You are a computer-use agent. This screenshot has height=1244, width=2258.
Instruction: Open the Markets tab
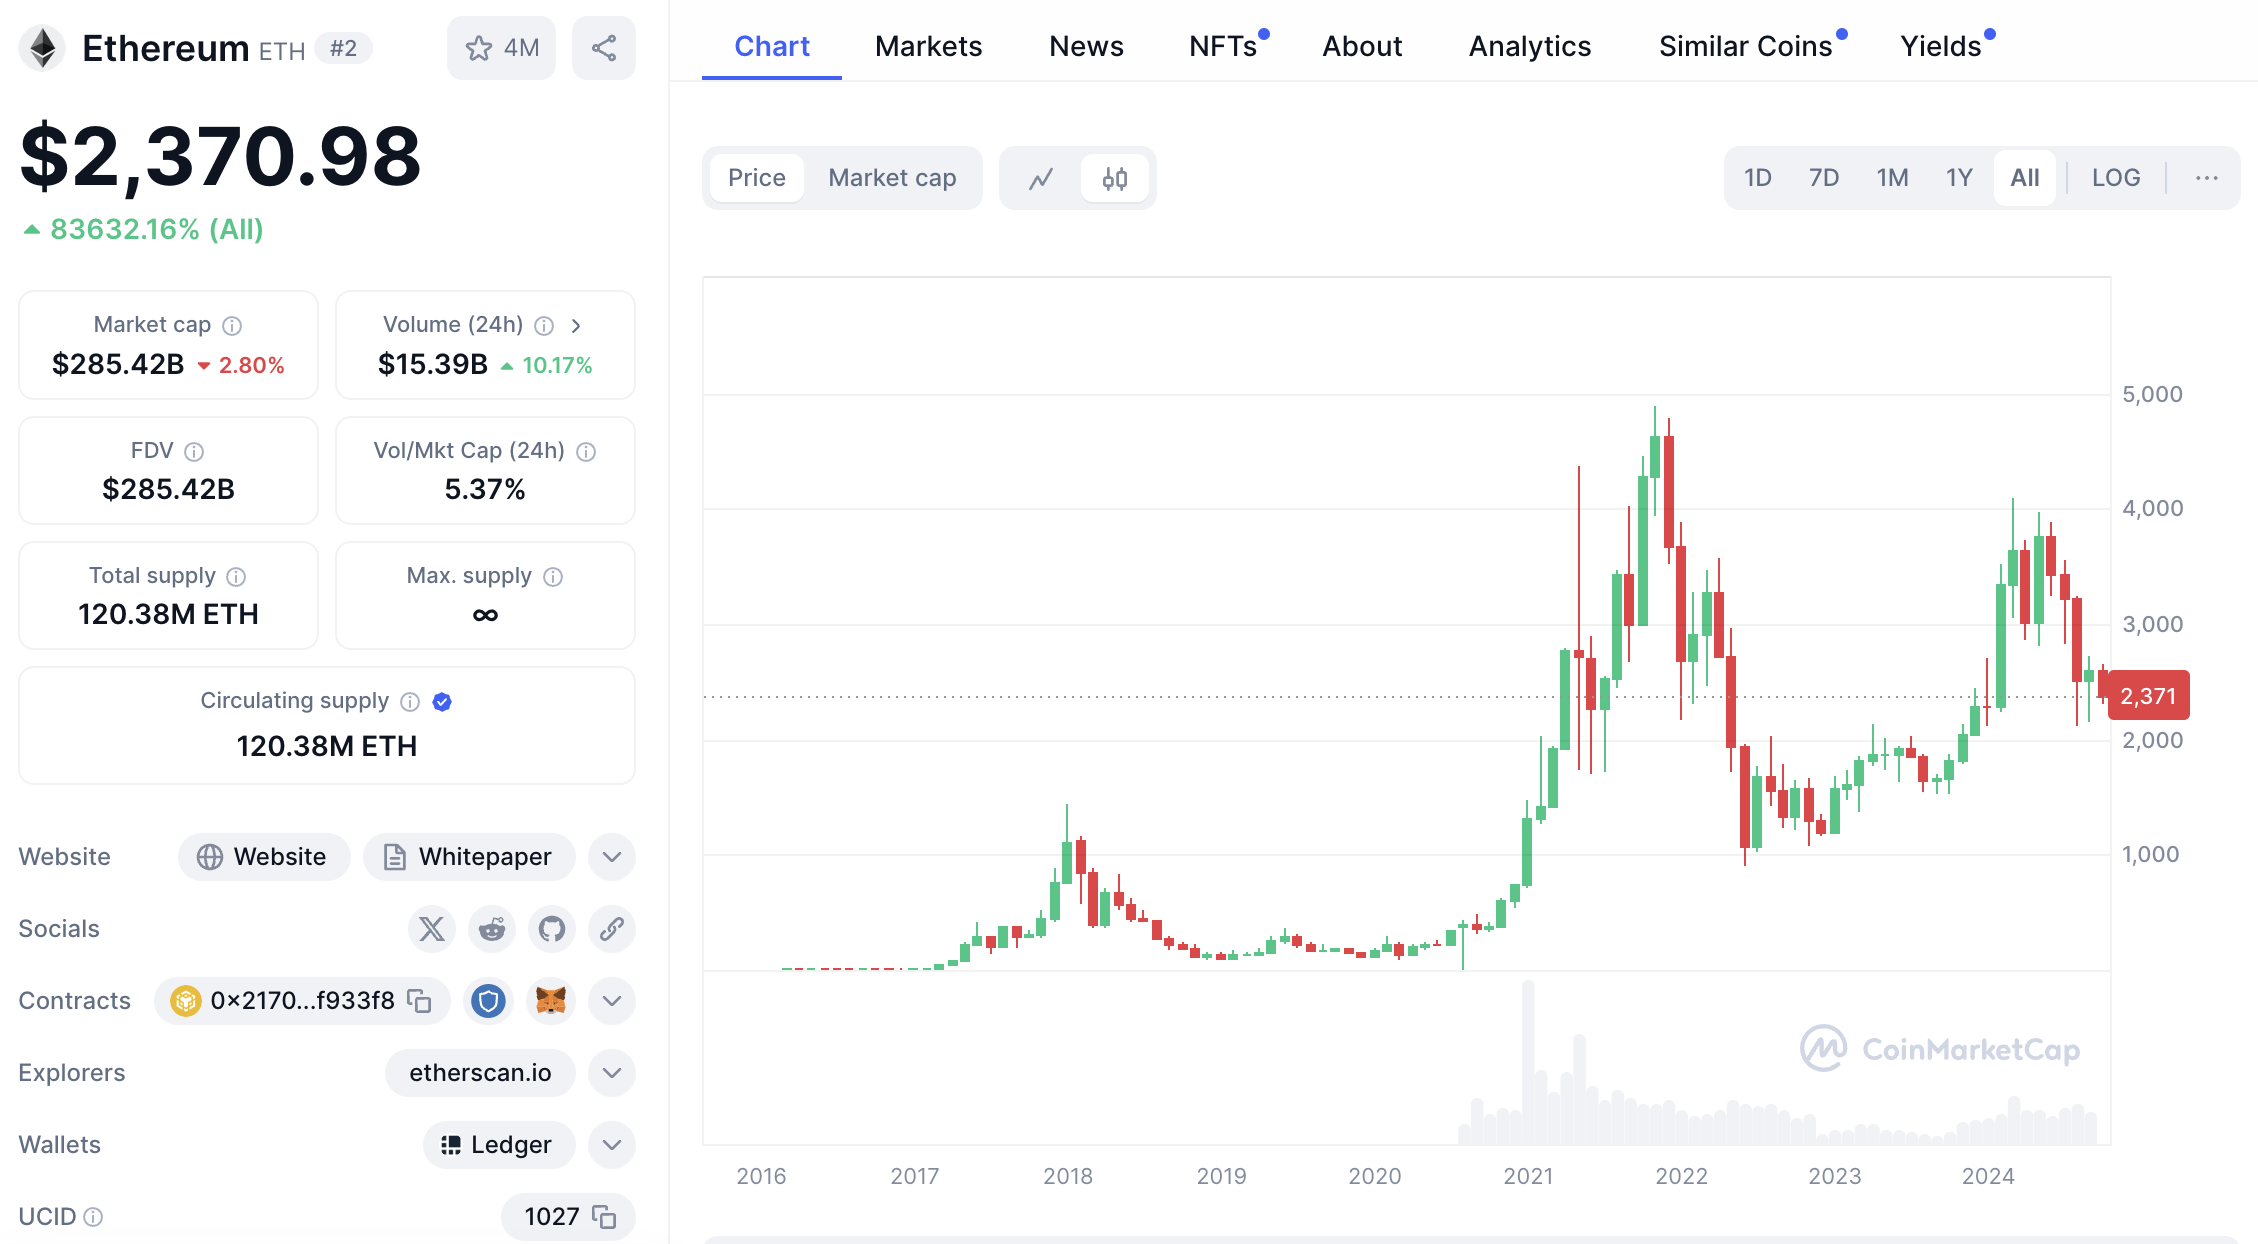(928, 46)
